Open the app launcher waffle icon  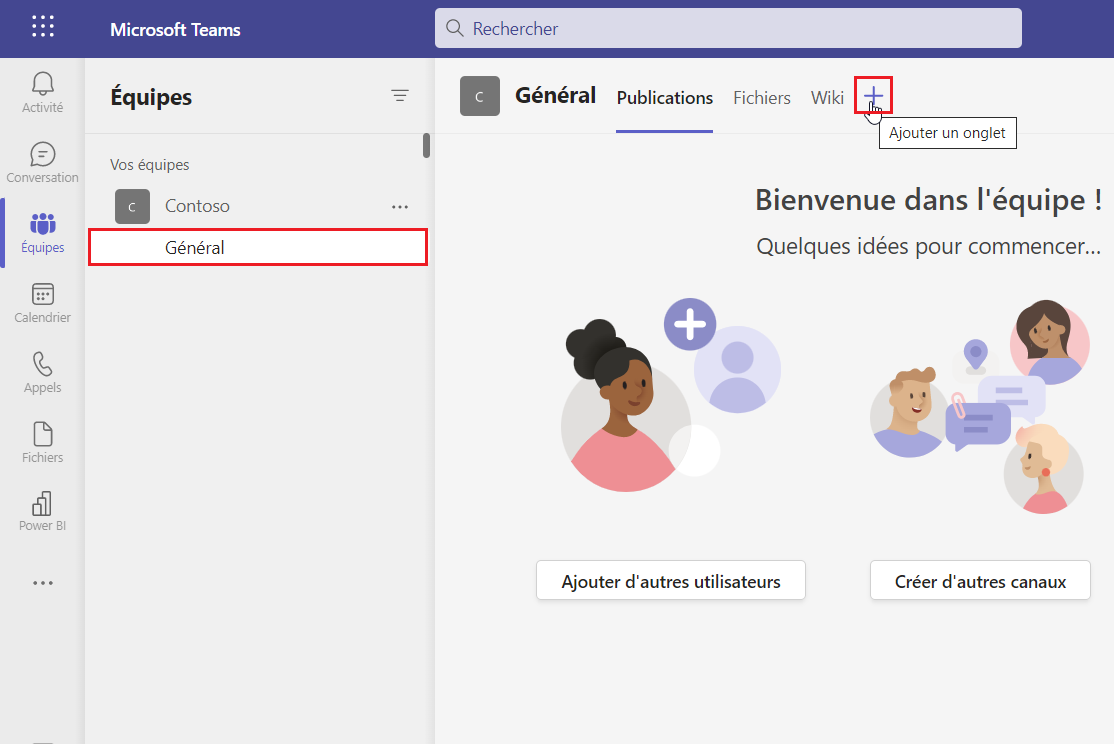tap(43, 27)
